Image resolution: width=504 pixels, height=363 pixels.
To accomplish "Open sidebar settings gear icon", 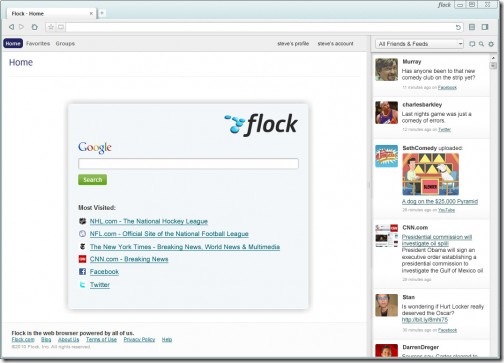I will click(x=491, y=44).
